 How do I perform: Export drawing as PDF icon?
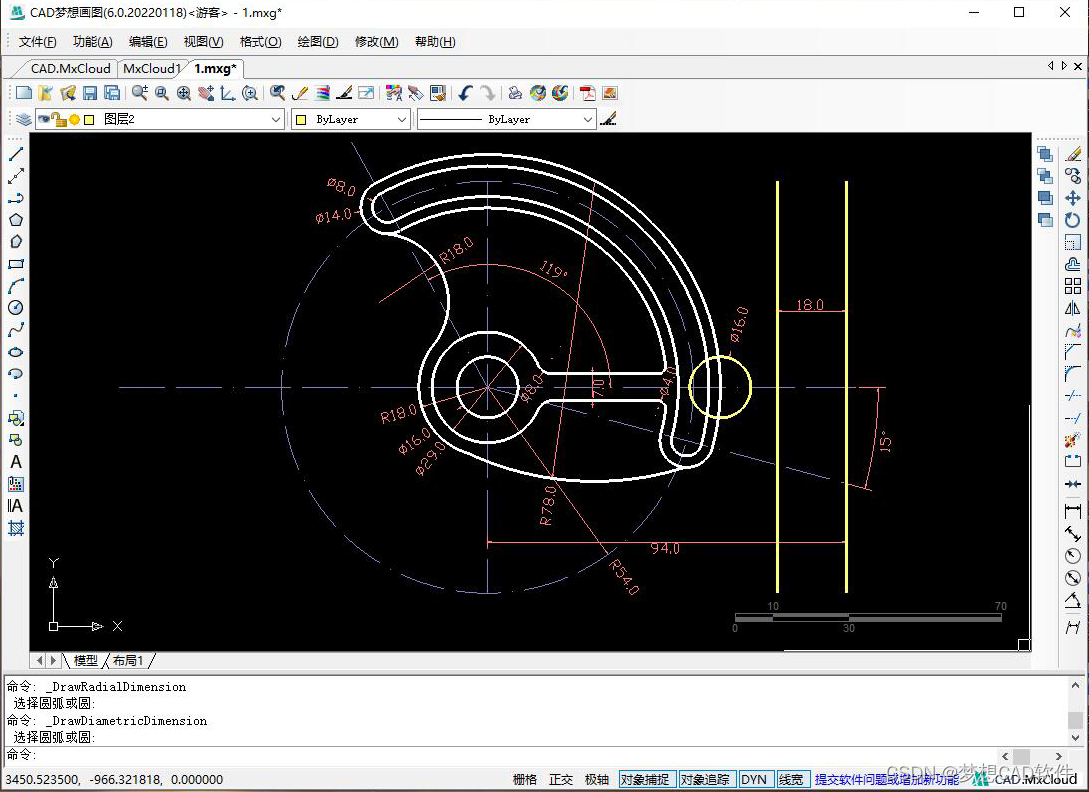(588, 93)
